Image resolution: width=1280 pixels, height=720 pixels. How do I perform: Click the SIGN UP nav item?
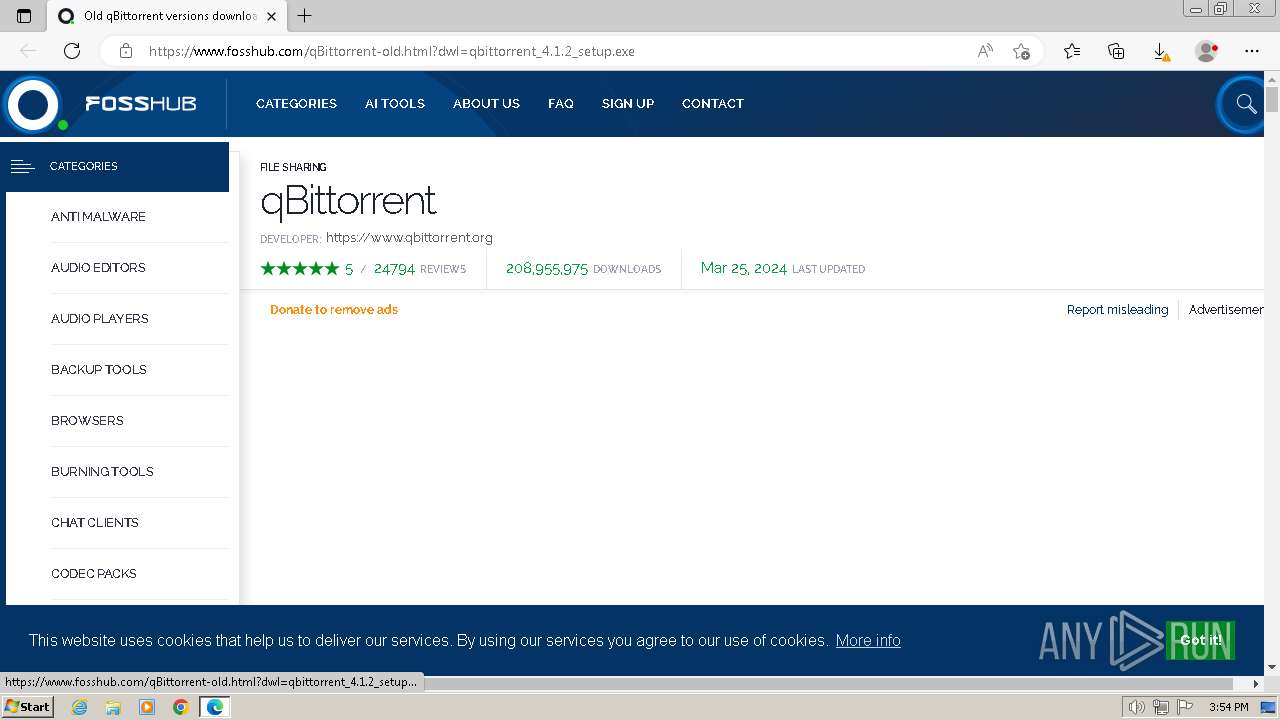(x=628, y=104)
